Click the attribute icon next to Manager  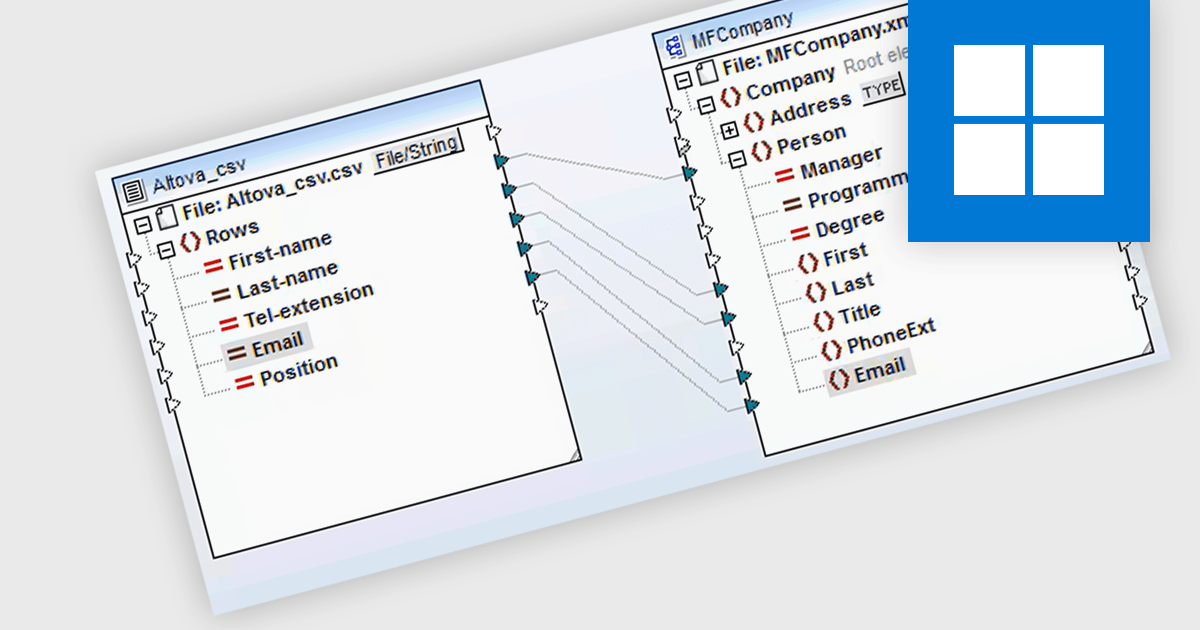coord(788,170)
